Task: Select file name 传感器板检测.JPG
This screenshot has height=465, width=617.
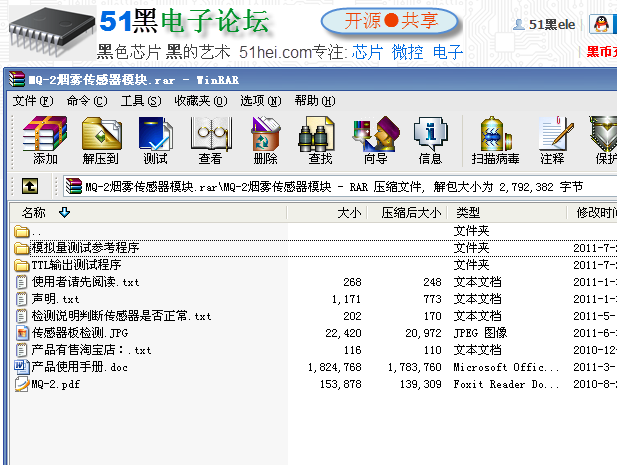Action: (x=80, y=333)
